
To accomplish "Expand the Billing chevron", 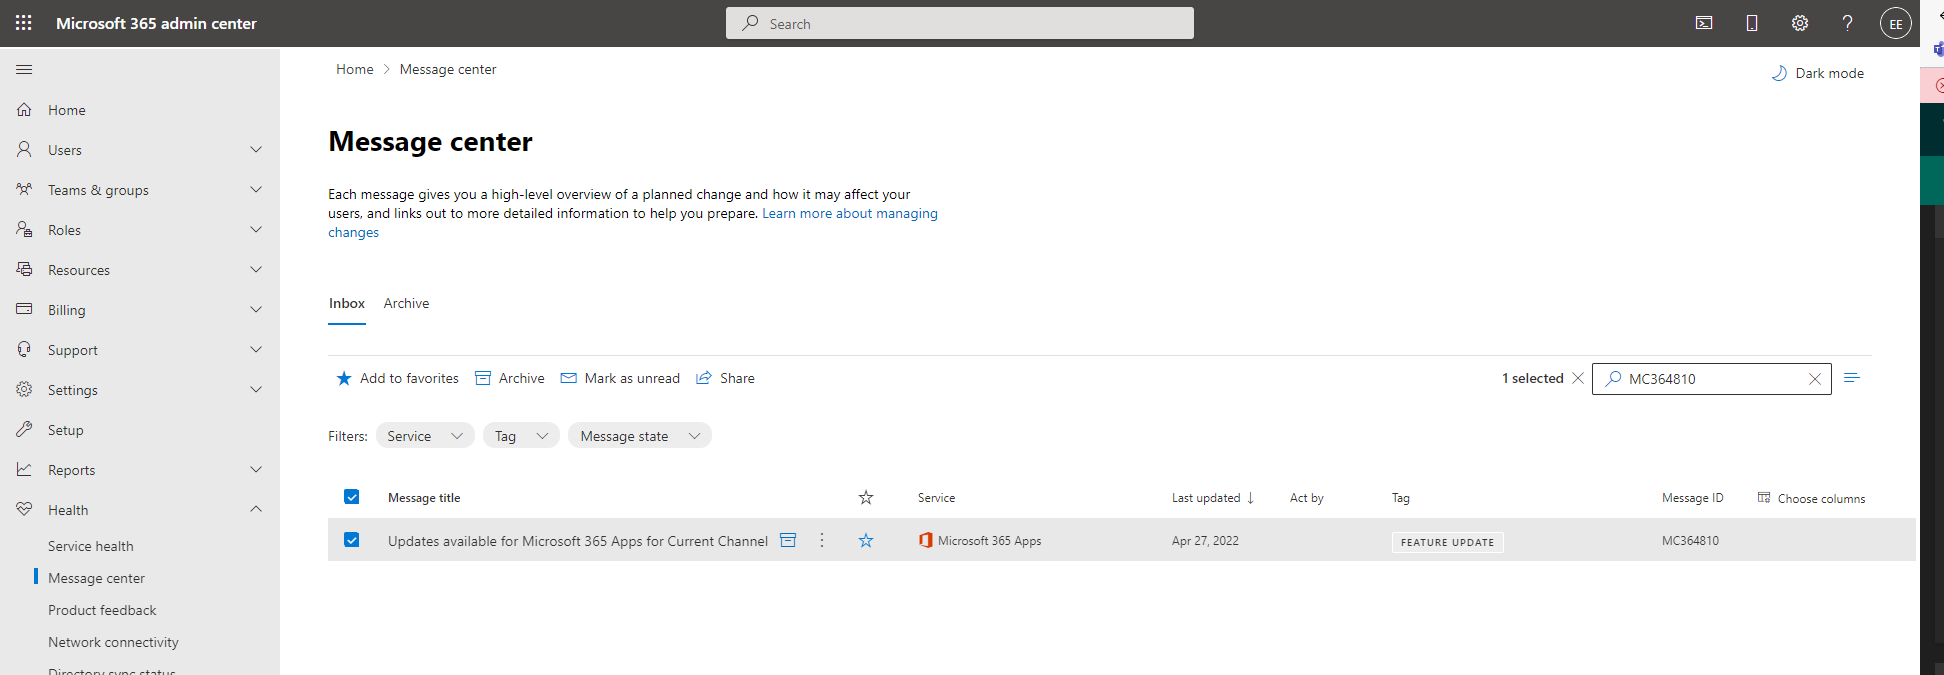I will pos(256,310).
